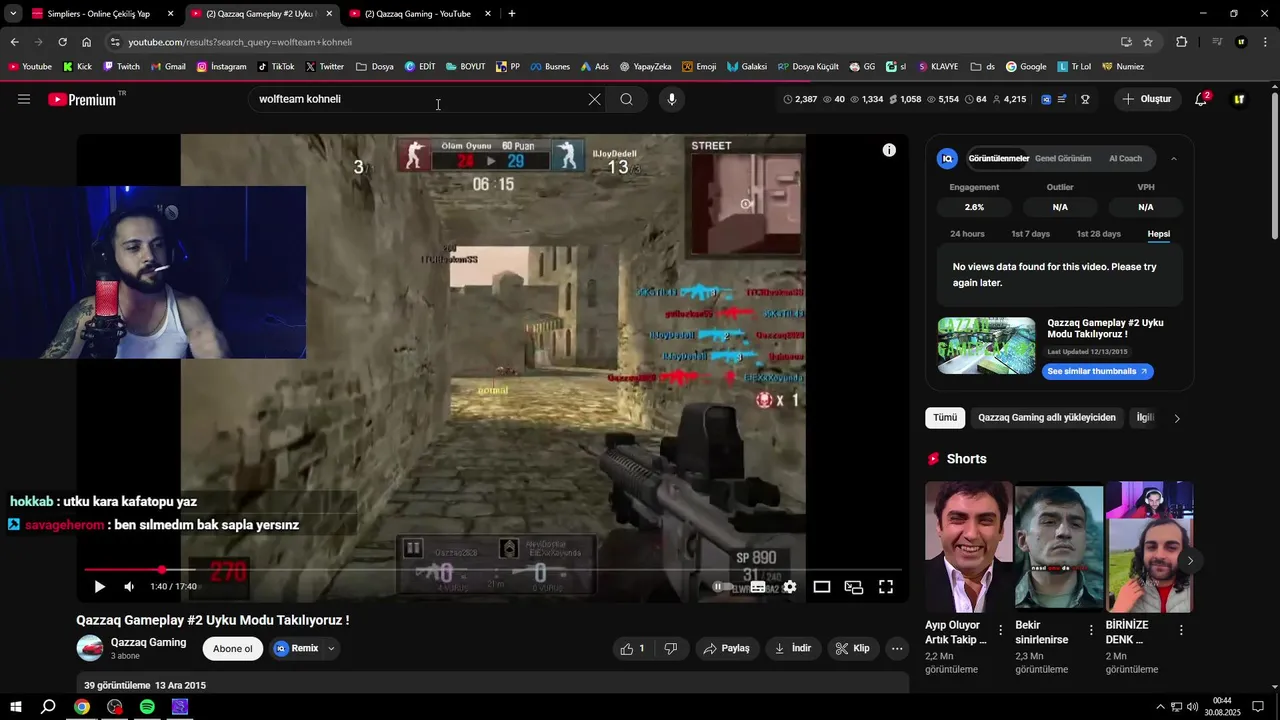Toggle subtitles in the player
The image size is (1280, 720).
click(758, 587)
